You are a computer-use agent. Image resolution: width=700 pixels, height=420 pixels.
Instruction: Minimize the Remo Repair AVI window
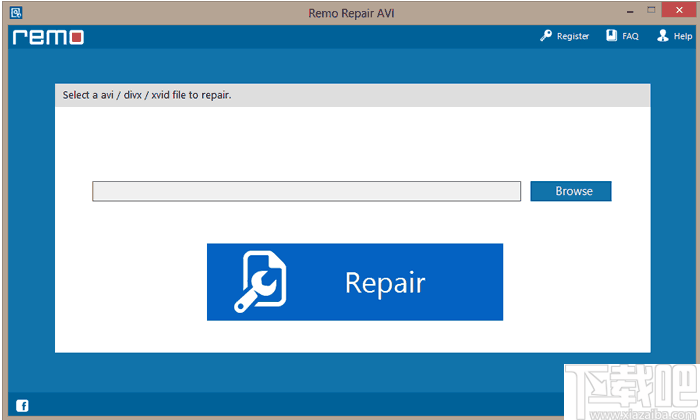[x=630, y=12]
